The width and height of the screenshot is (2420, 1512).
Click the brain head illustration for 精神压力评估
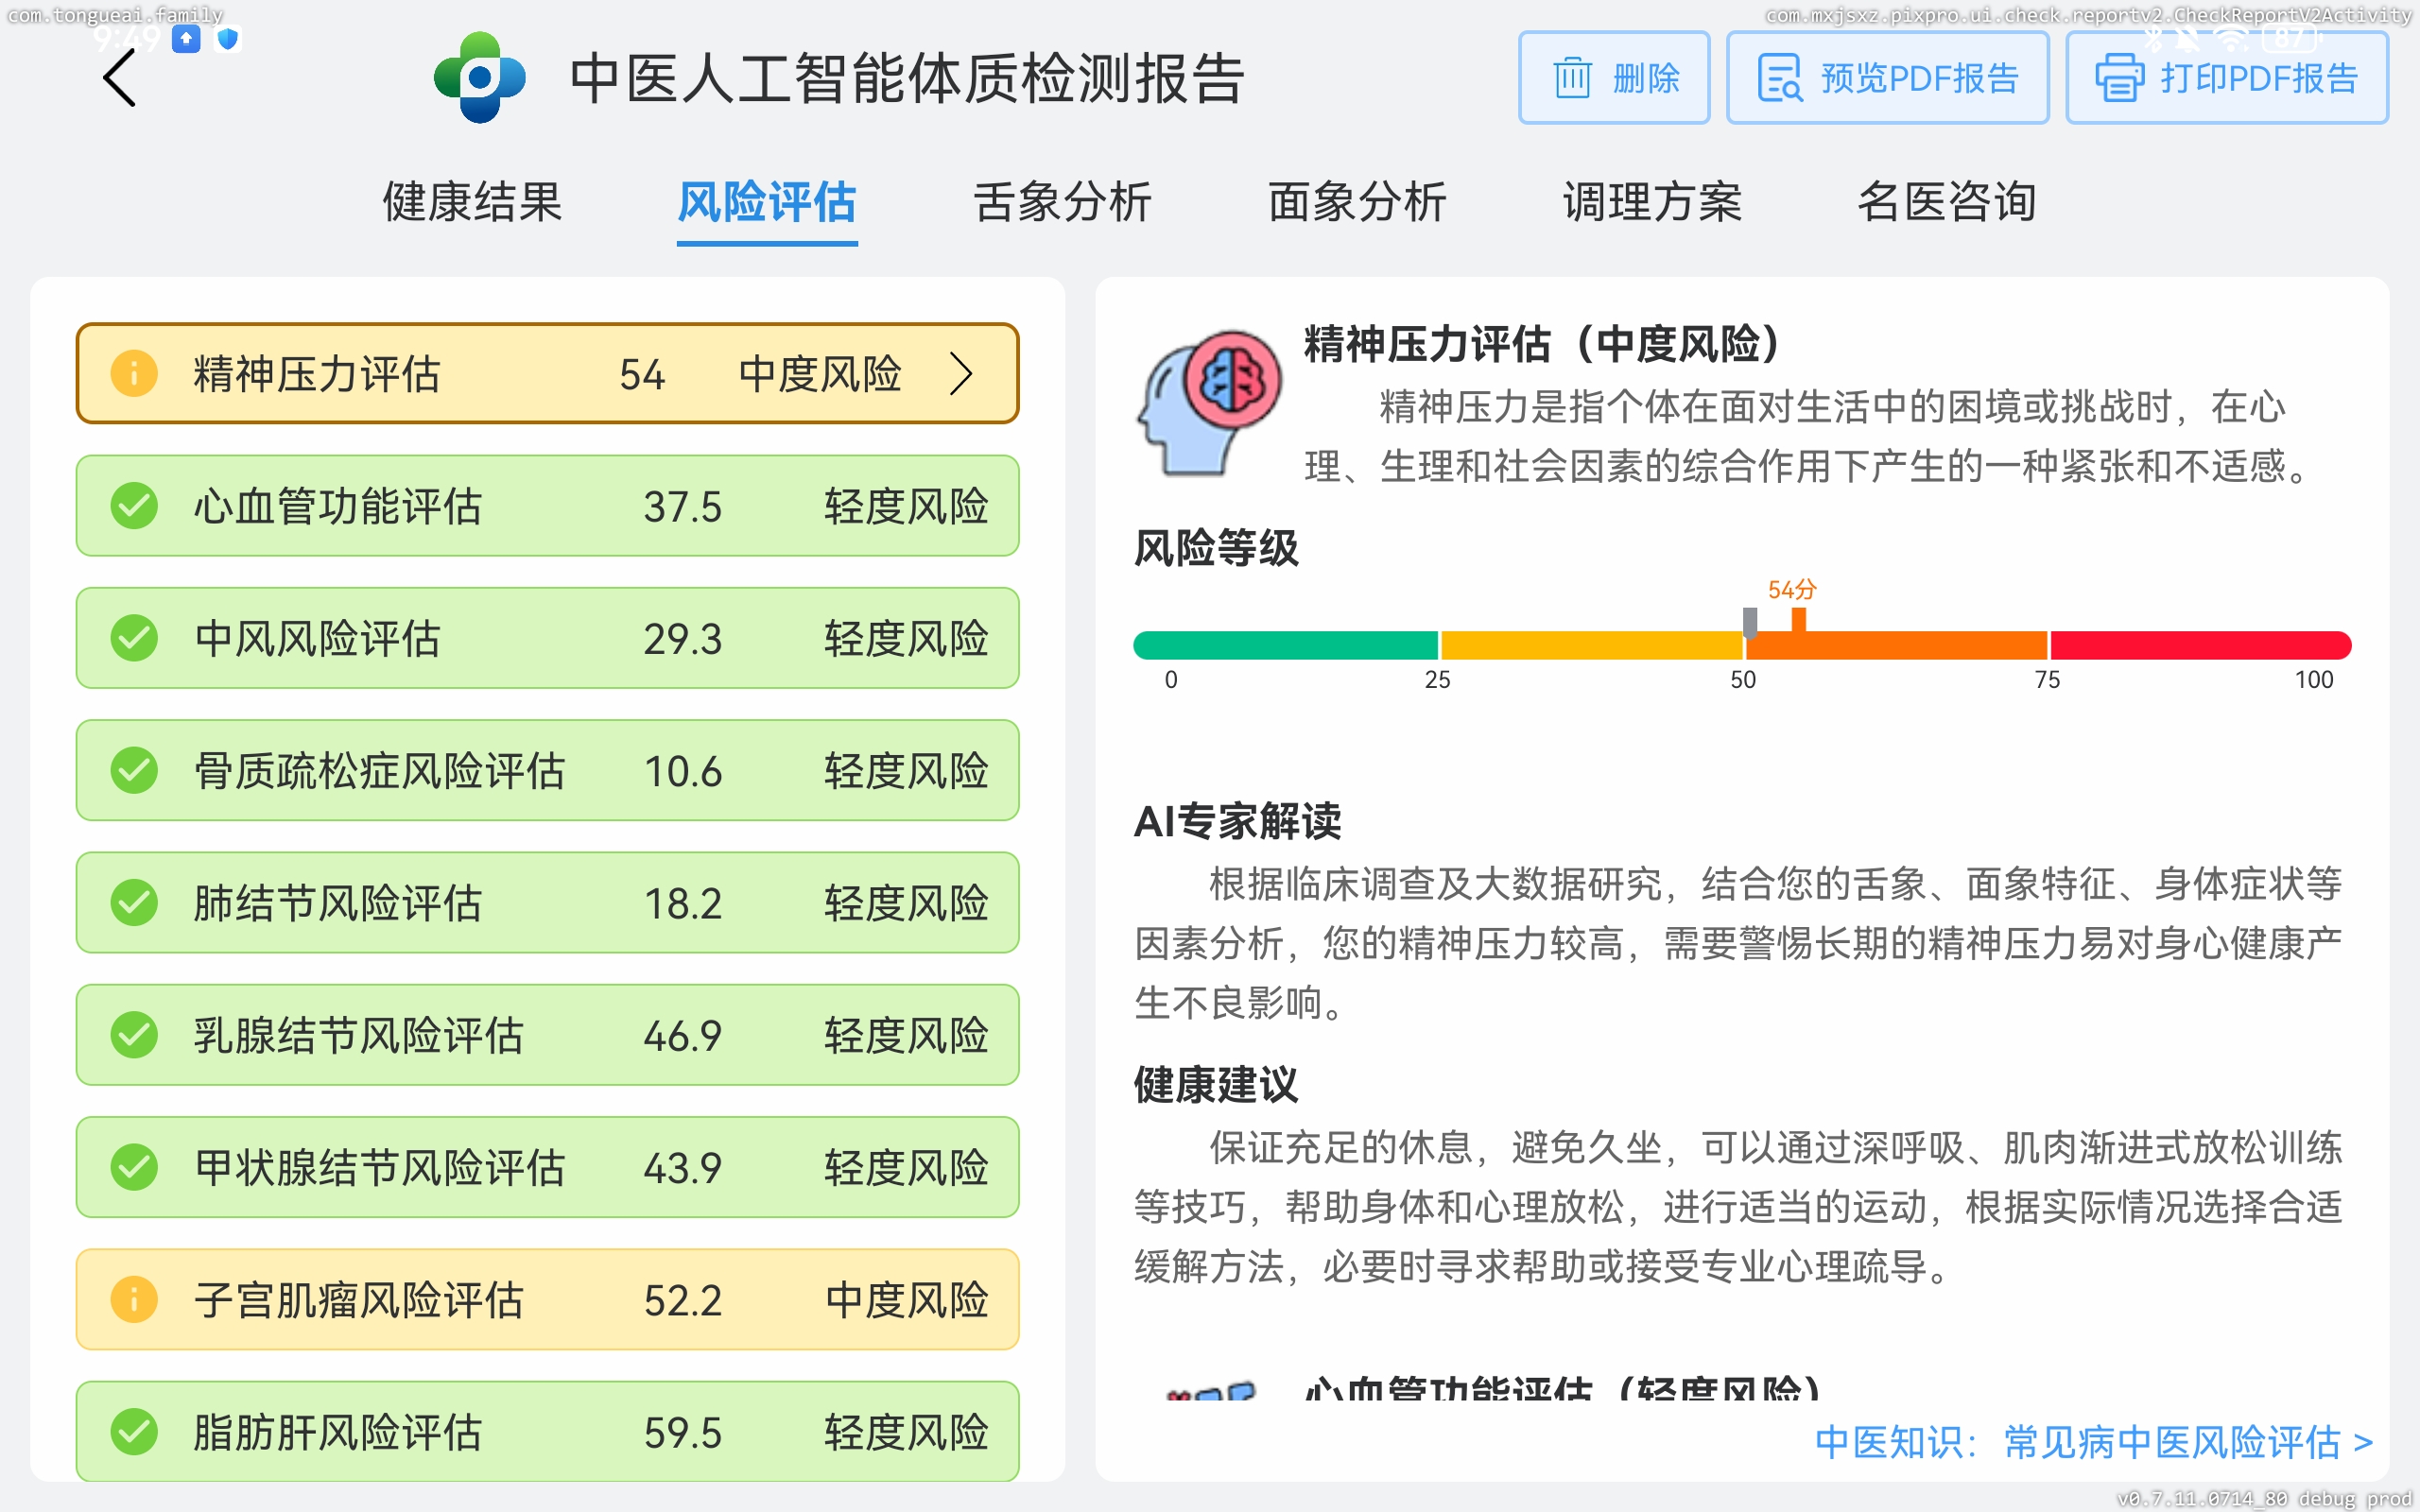[1210, 402]
